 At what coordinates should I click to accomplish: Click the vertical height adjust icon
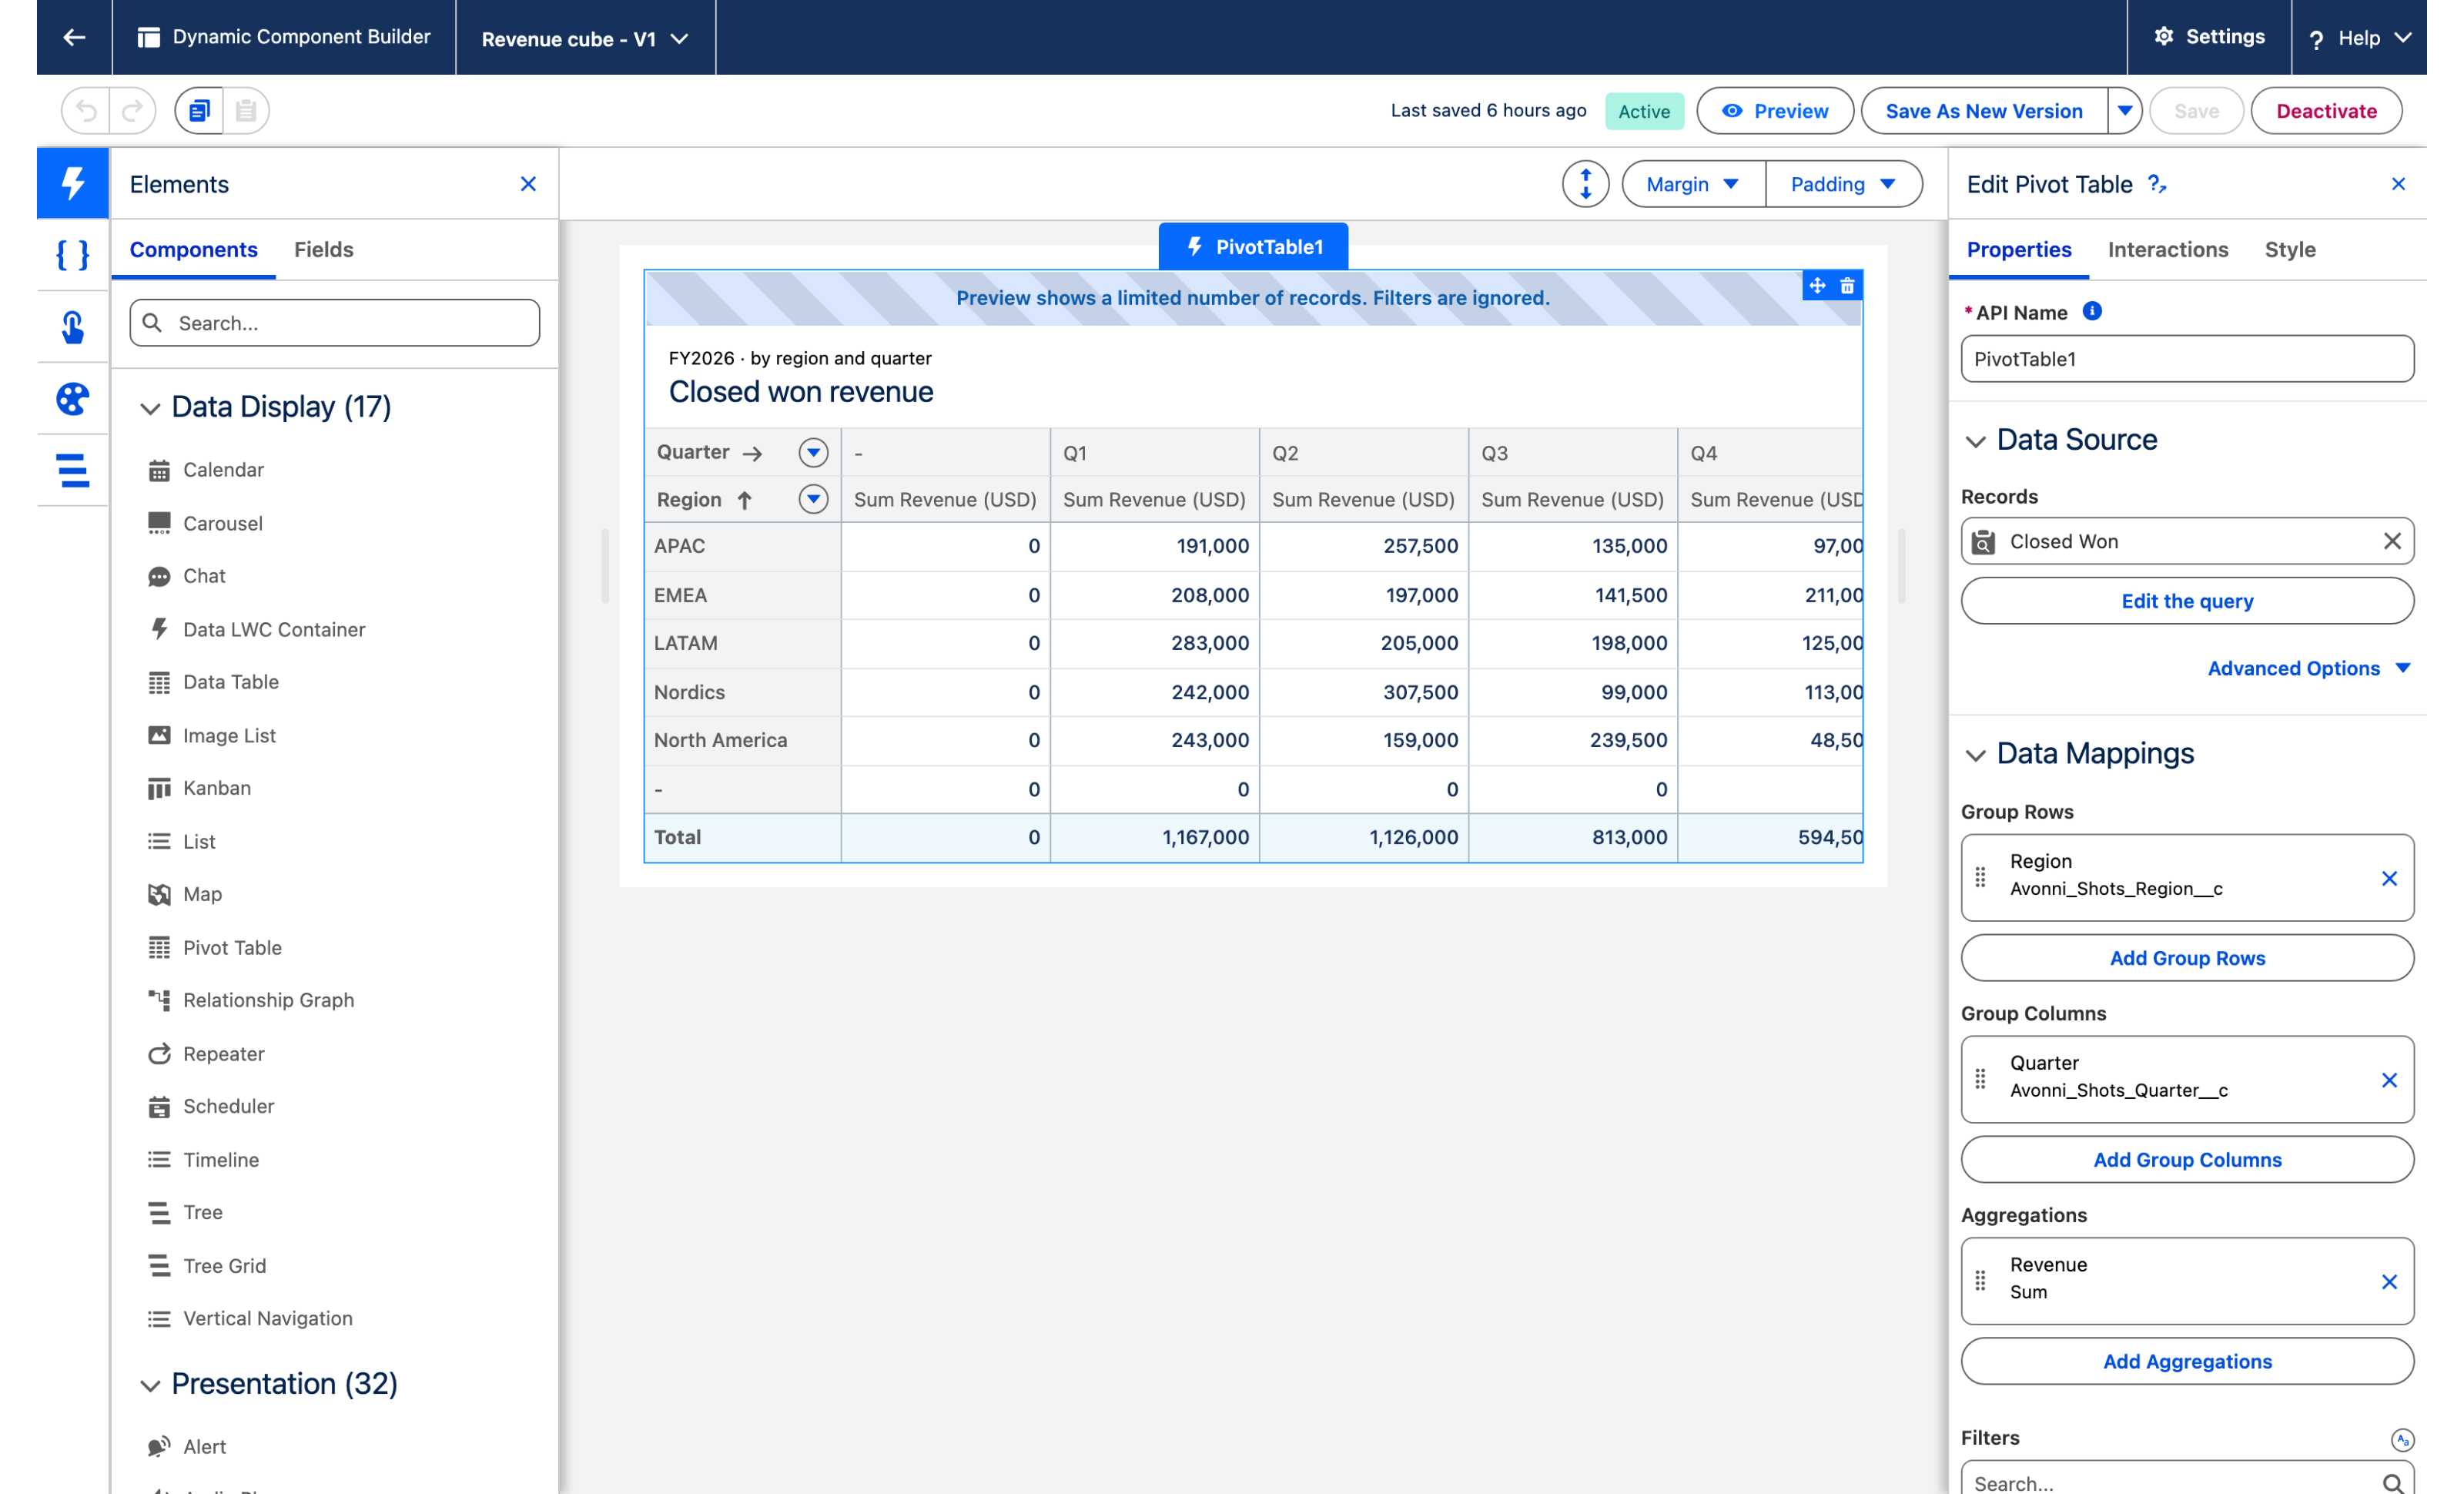tap(1585, 184)
